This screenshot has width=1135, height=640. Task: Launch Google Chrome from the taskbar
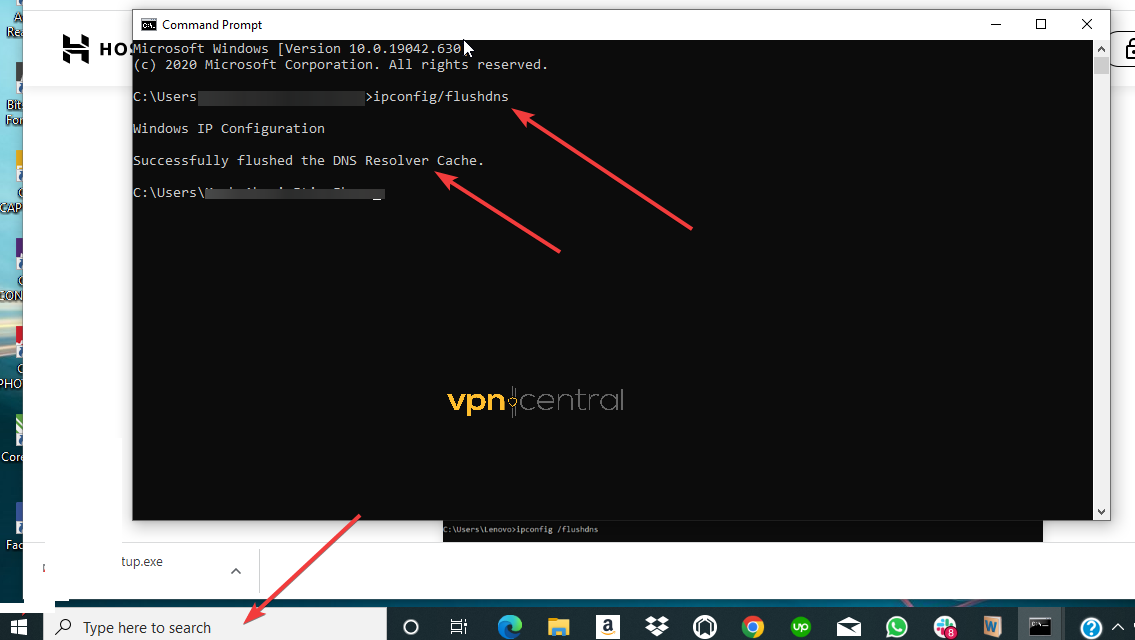(751, 627)
